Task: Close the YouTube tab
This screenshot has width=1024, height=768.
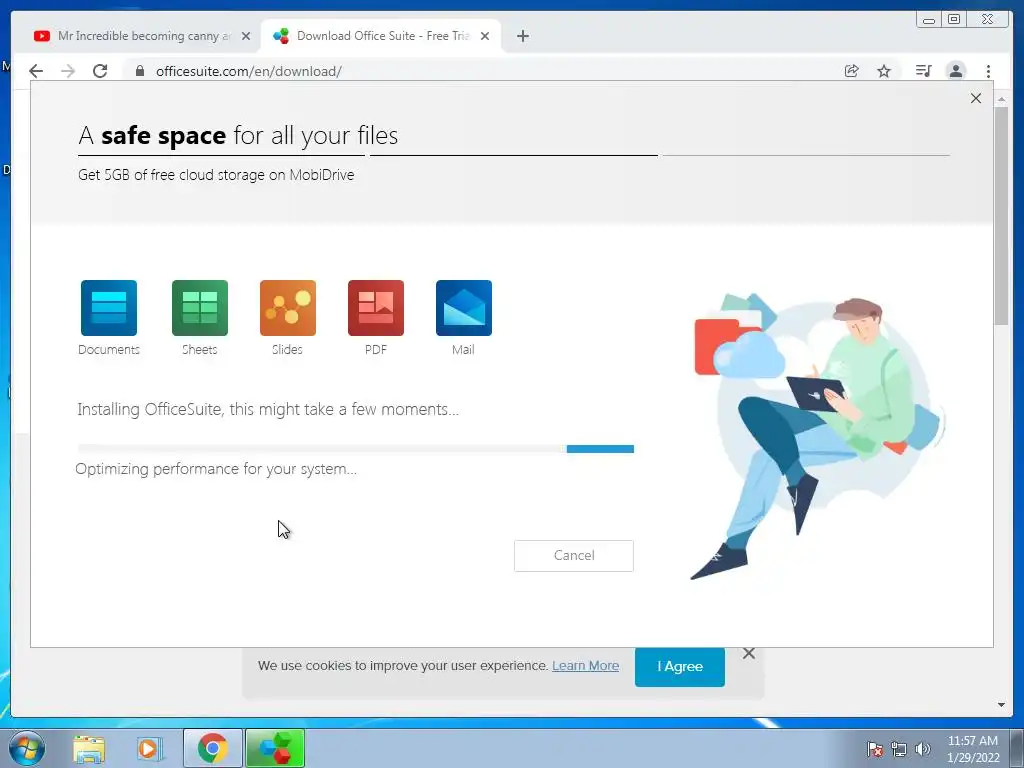Action: 246,36
